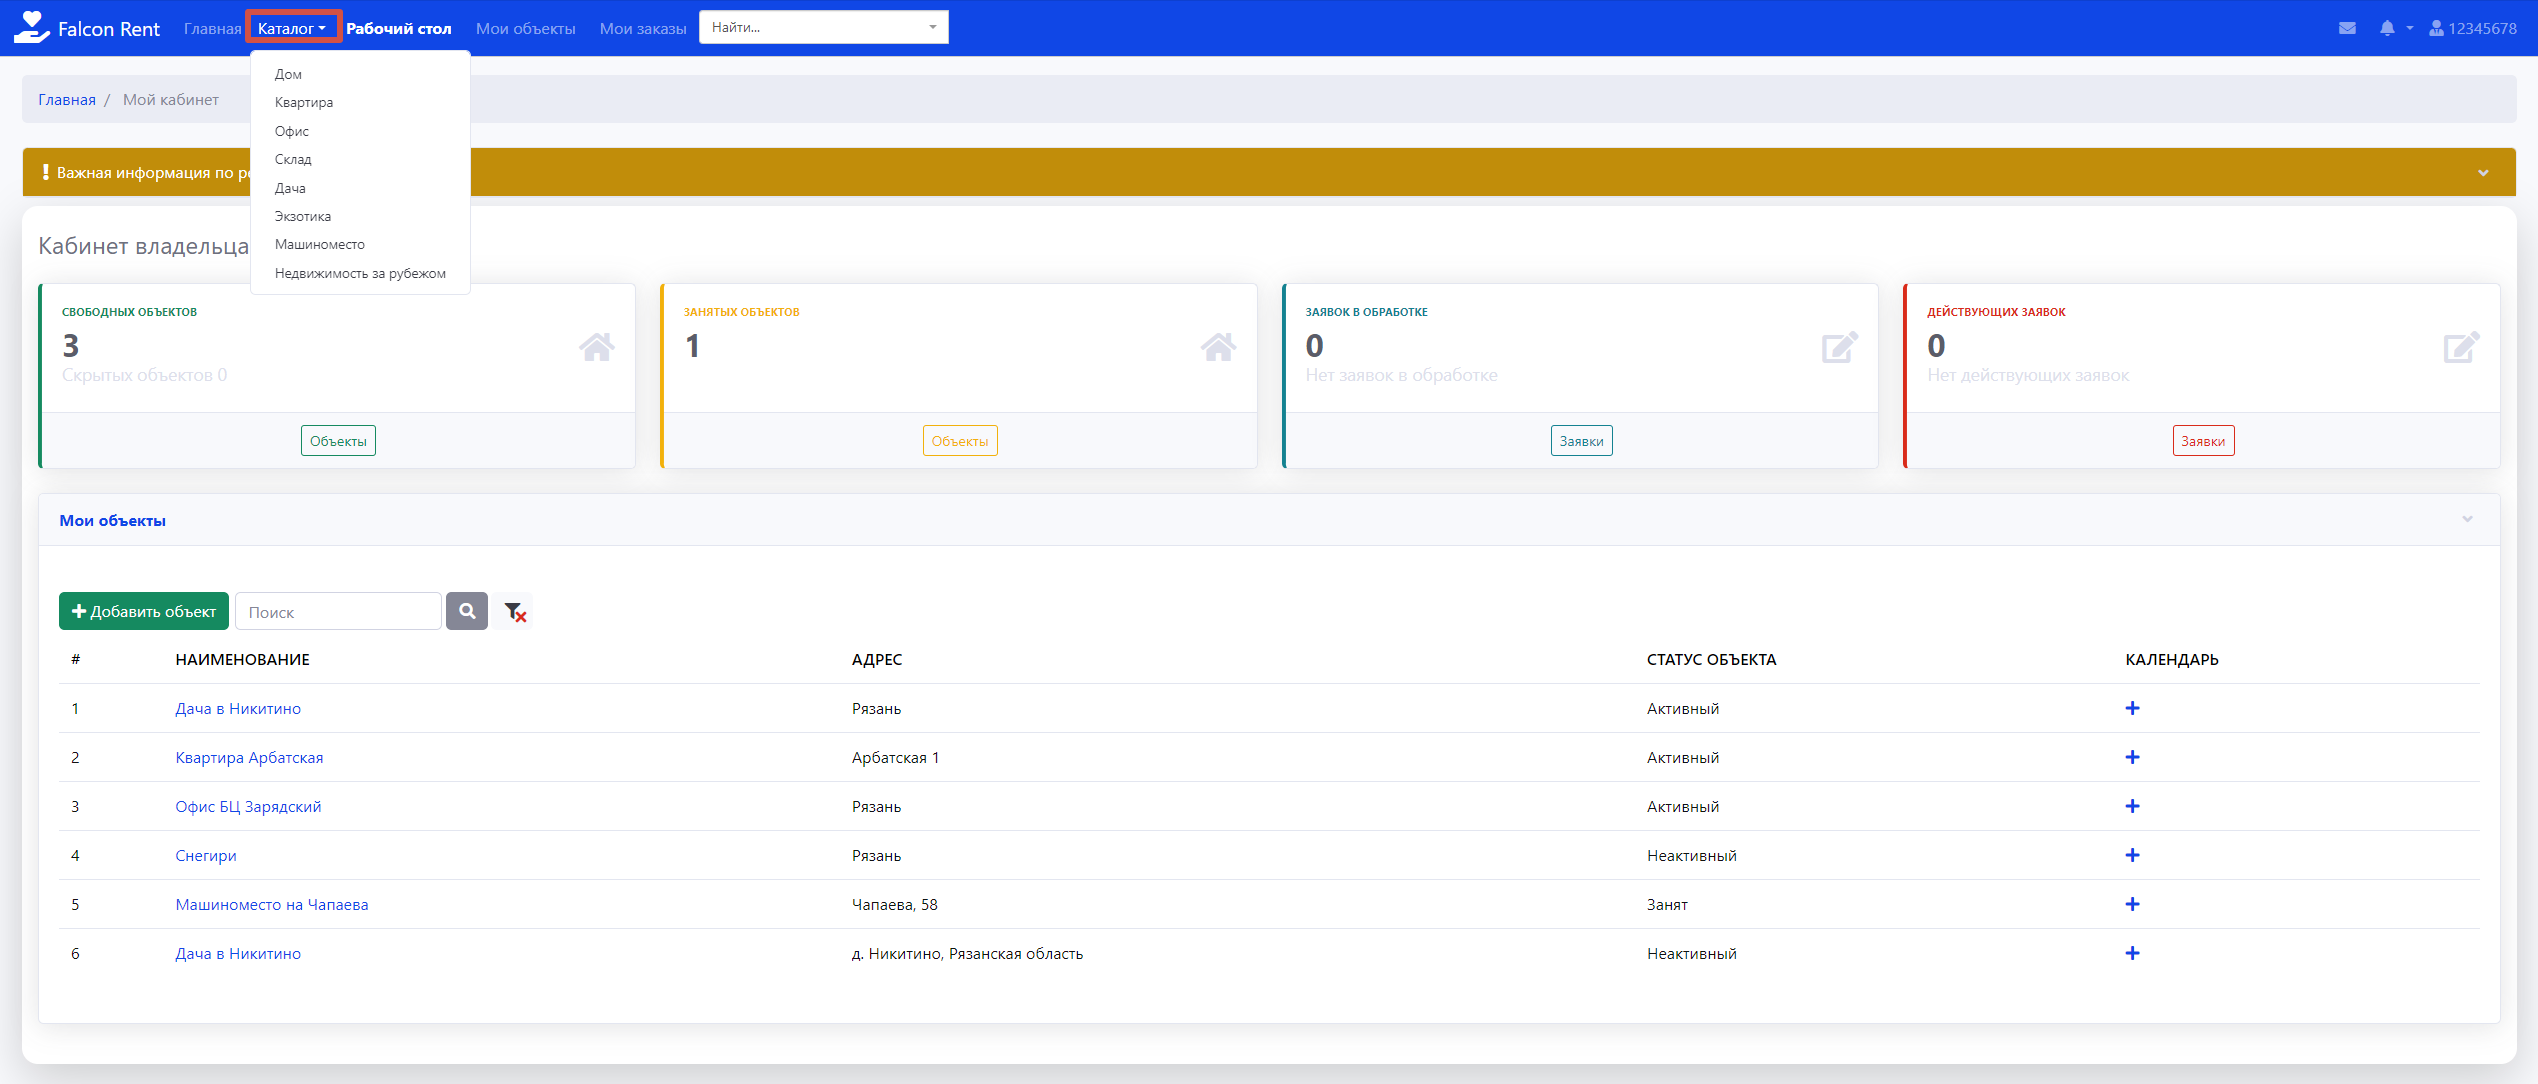Open the notifications bell icon
This screenshot has width=2538, height=1084.
click(2387, 28)
